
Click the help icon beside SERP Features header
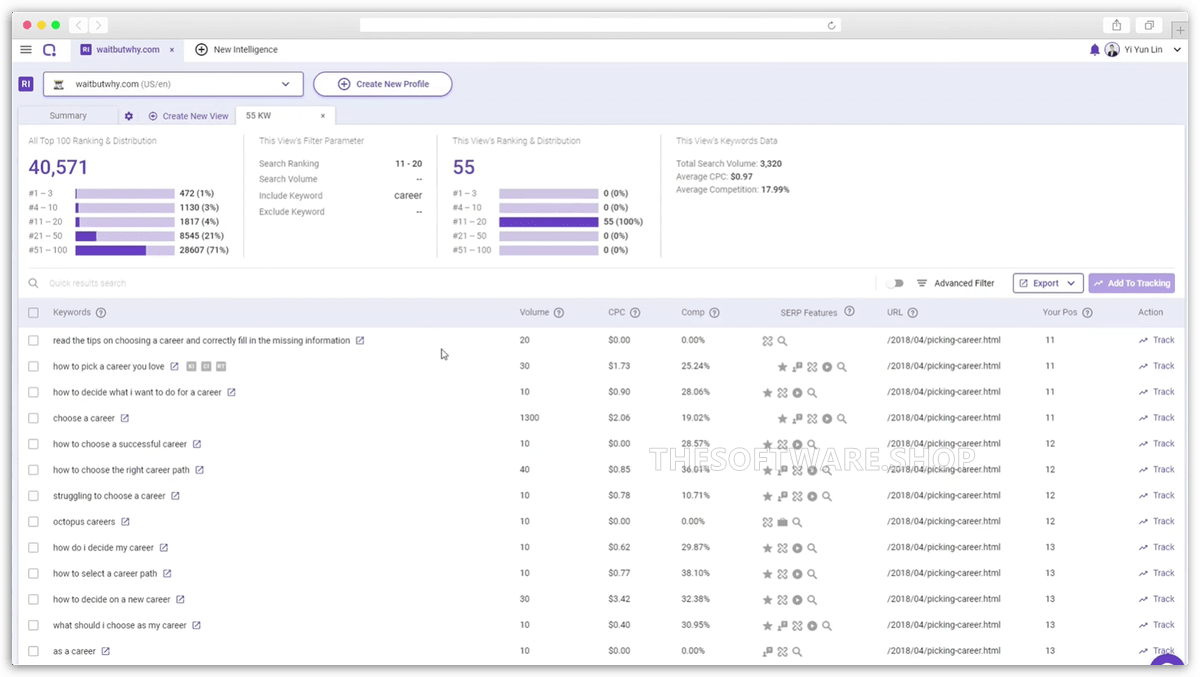(x=849, y=312)
